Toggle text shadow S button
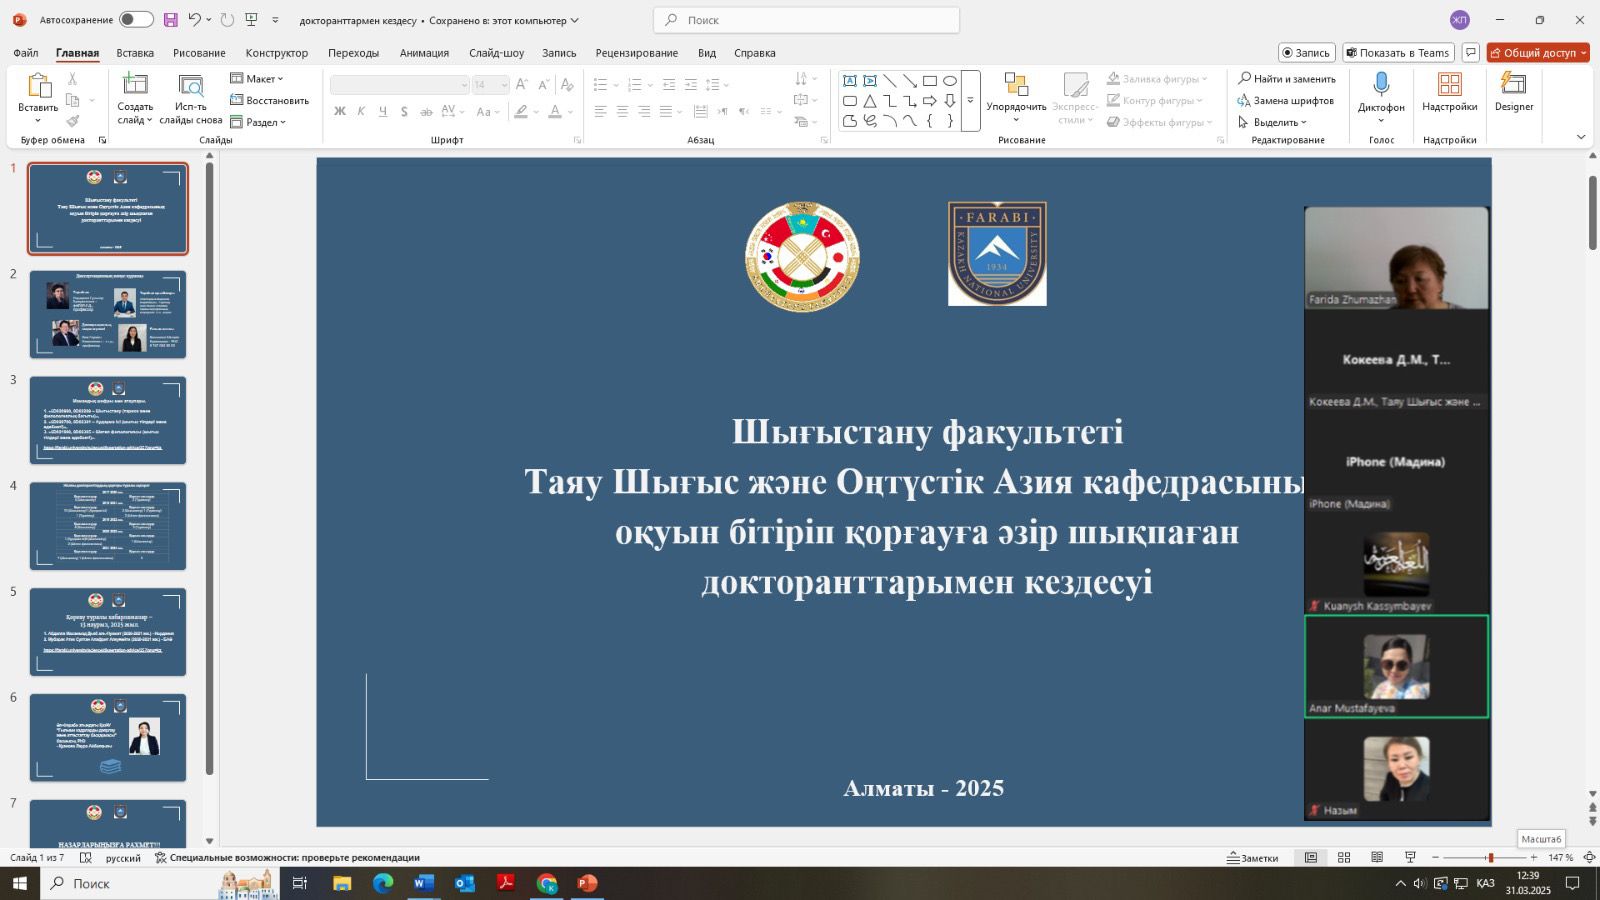Screen dimensions: 1600x900 coord(404,111)
